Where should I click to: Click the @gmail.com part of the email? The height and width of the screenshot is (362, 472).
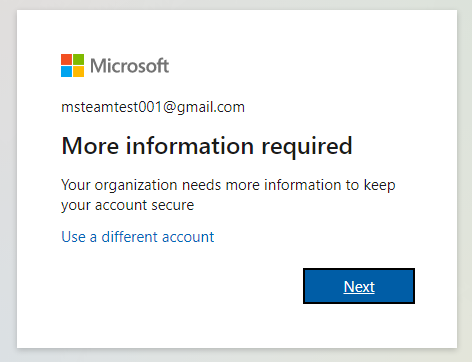point(204,108)
